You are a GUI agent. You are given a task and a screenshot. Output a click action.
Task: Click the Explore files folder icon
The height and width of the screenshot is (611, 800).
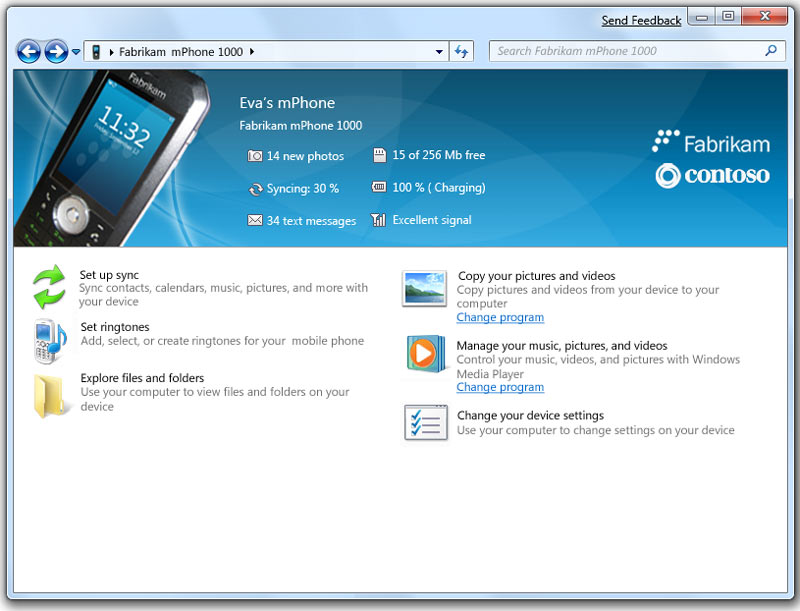(49, 396)
